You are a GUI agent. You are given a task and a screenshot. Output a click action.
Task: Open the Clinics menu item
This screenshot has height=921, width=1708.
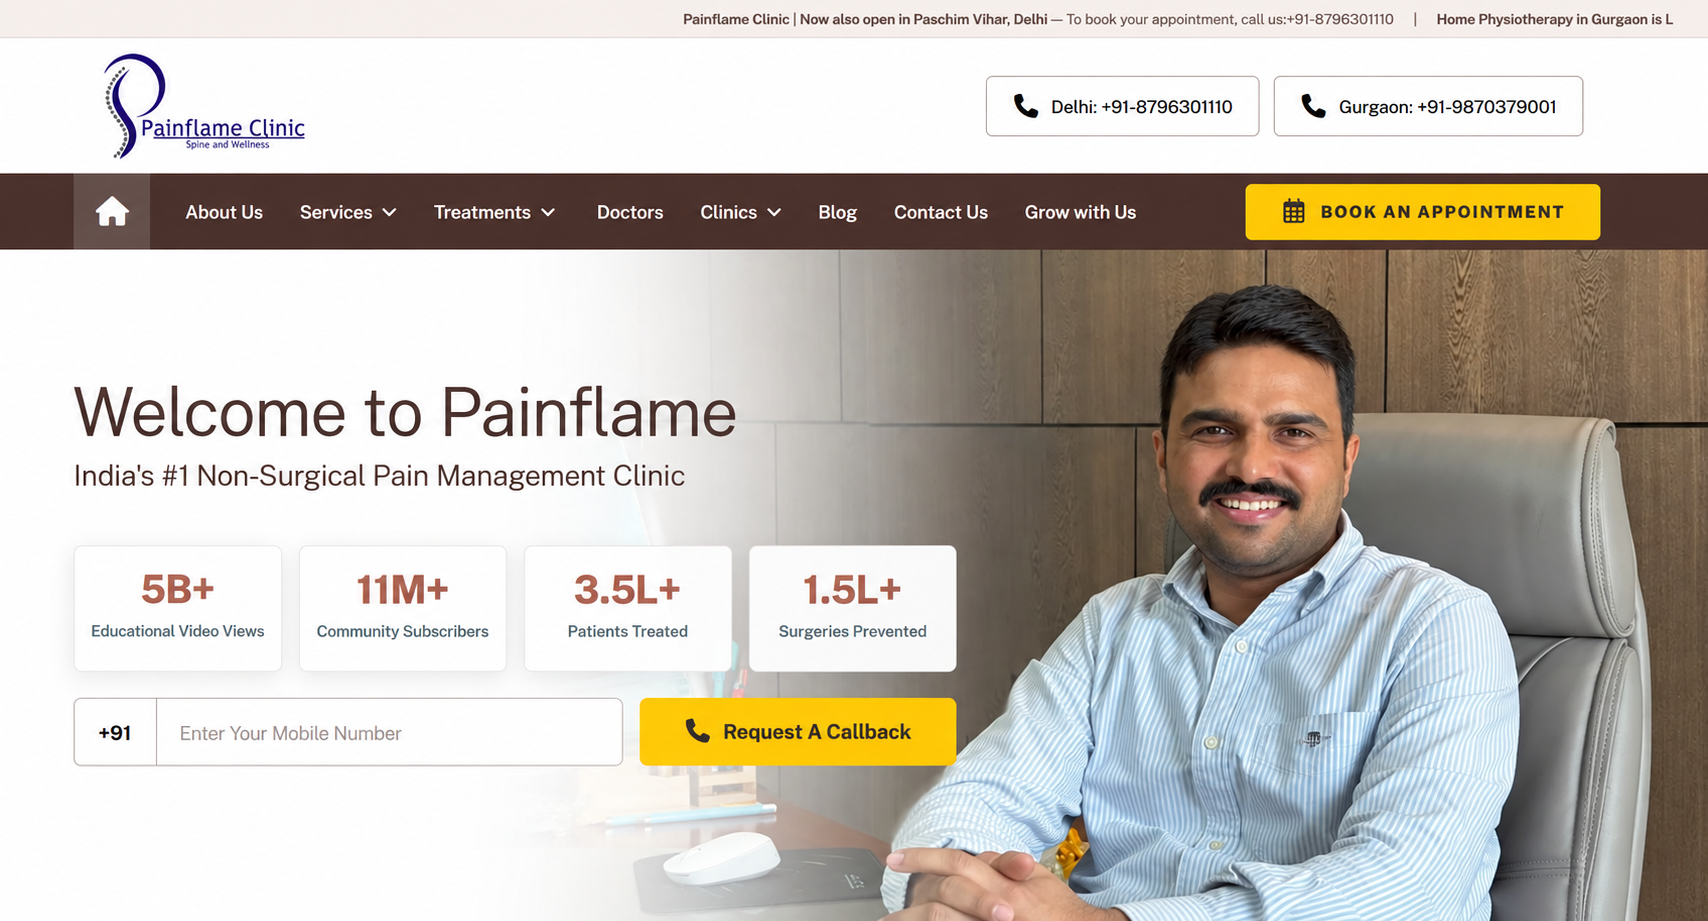728,212
